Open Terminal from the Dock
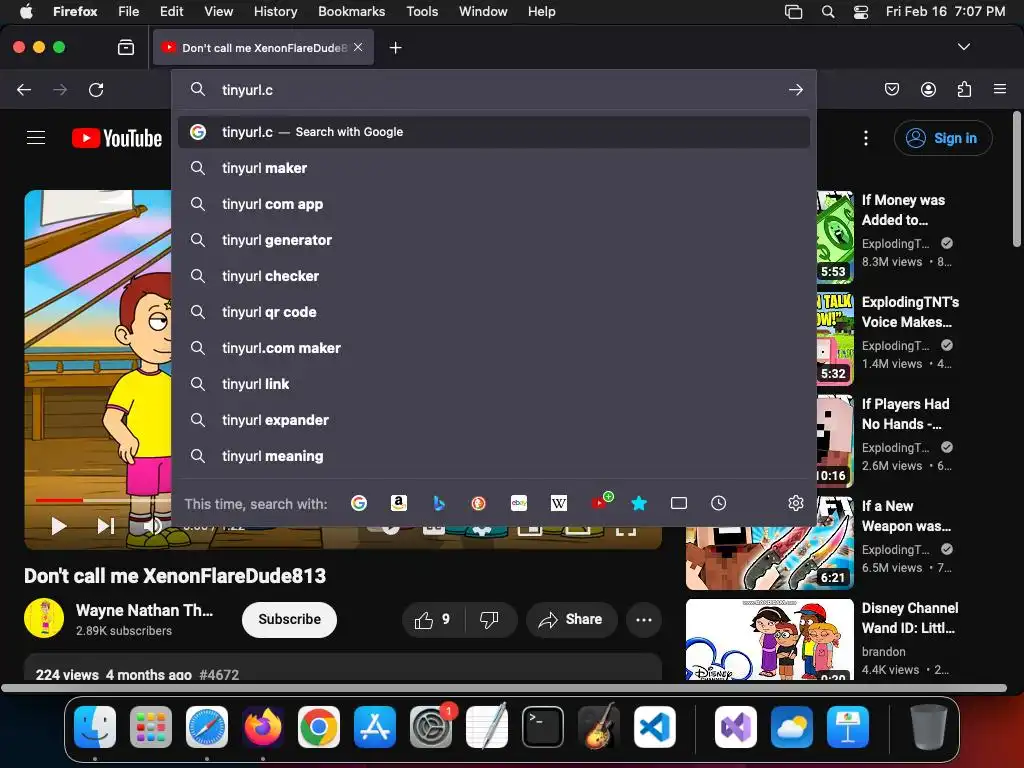The image size is (1024, 768). click(543, 727)
